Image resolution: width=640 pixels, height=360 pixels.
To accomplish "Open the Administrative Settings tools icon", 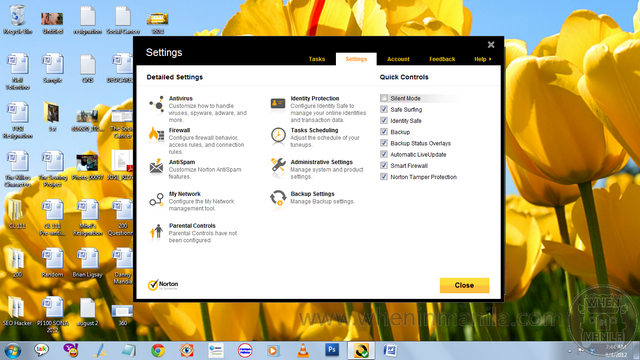I will pyautogui.click(x=278, y=166).
